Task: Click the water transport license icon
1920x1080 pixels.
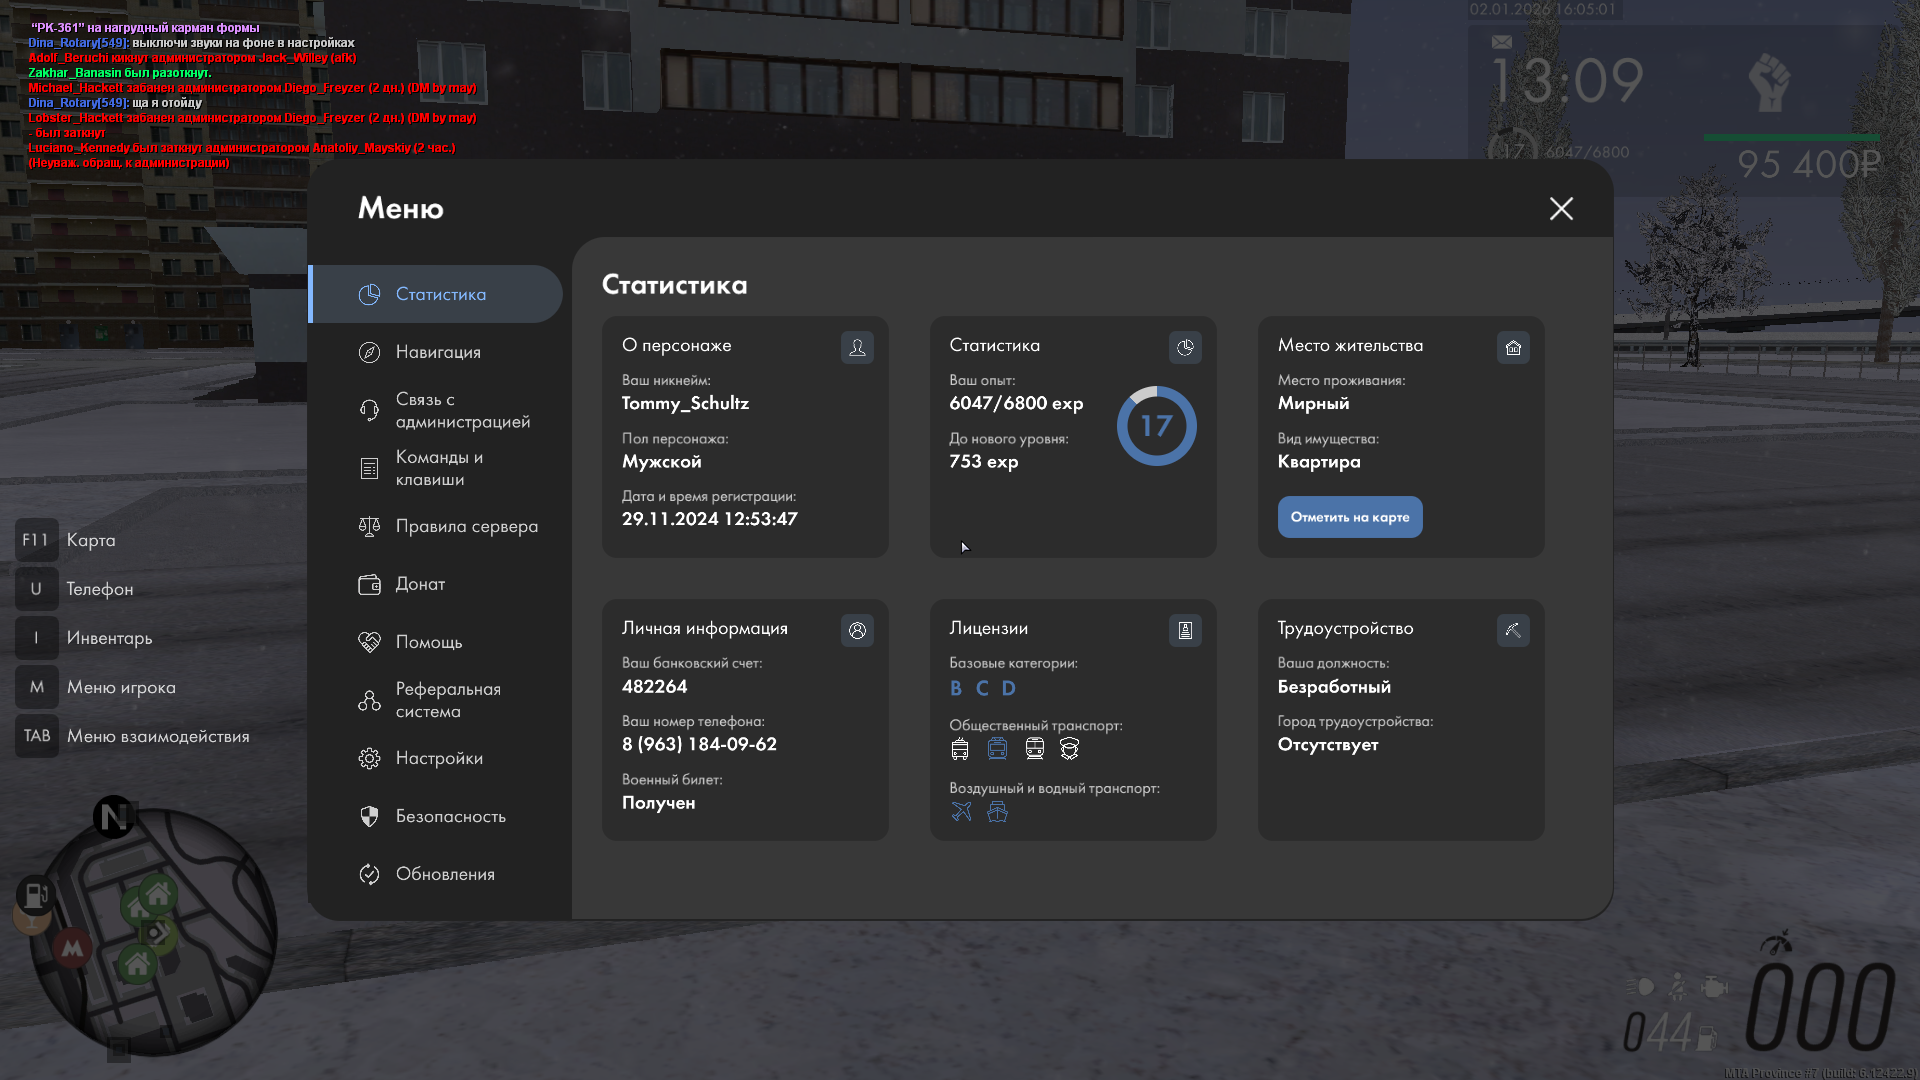Action: point(997,812)
